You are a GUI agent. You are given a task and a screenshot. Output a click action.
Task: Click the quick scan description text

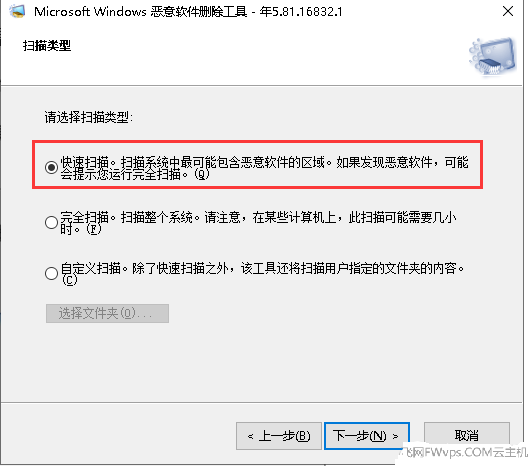pyautogui.click(x=265, y=168)
